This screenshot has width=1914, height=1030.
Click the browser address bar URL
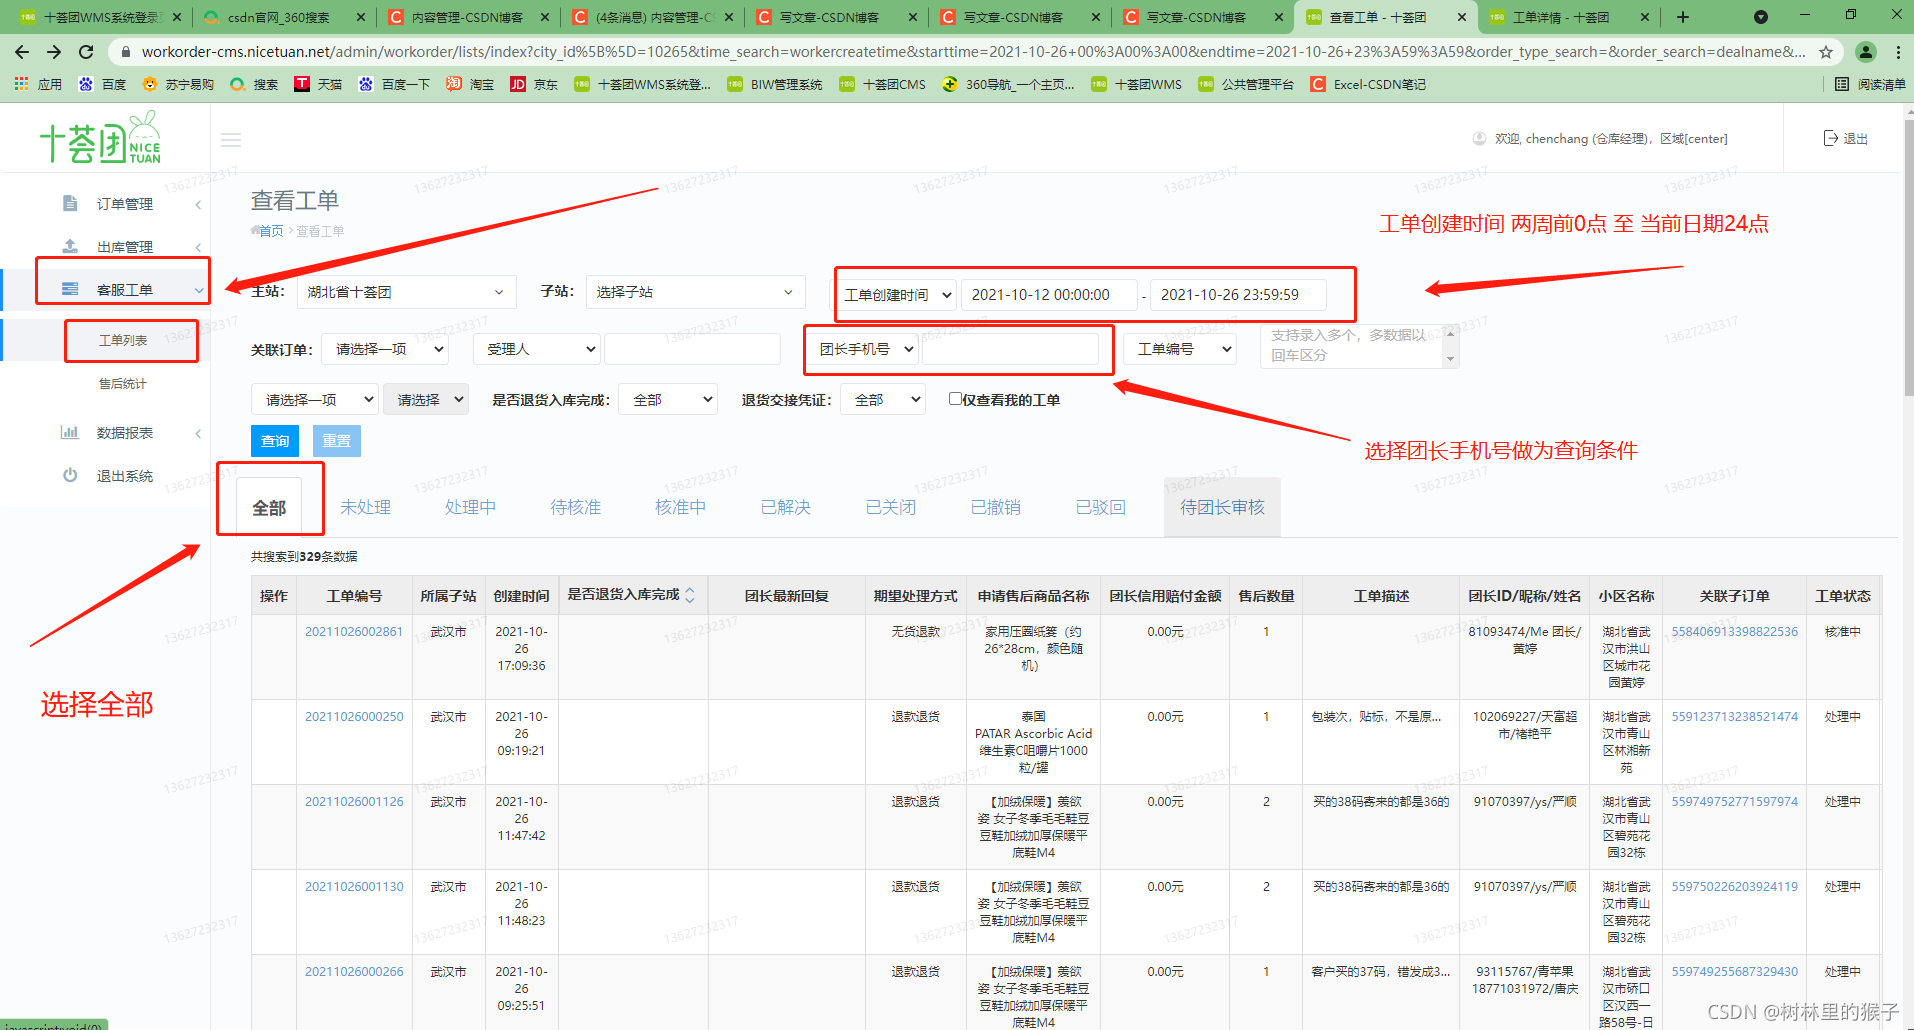coord(972,52)
